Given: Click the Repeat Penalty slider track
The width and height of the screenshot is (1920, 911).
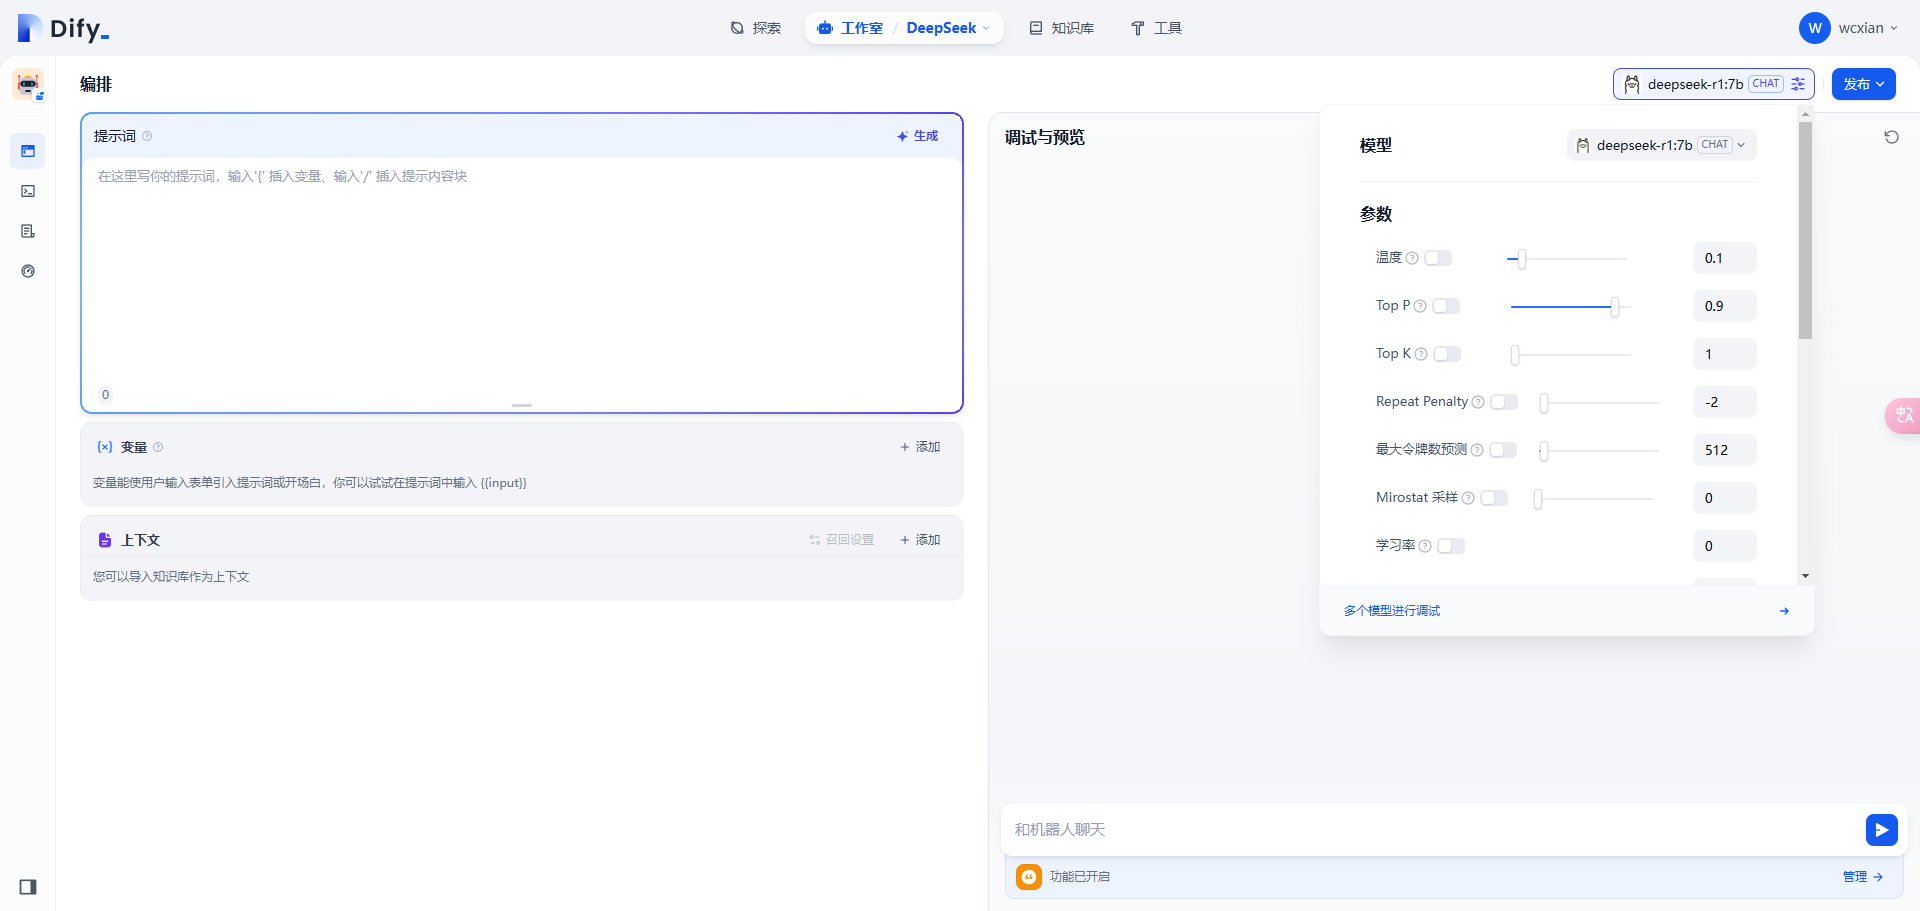Looking at the screenshot, I should (x=1600, y=403).
